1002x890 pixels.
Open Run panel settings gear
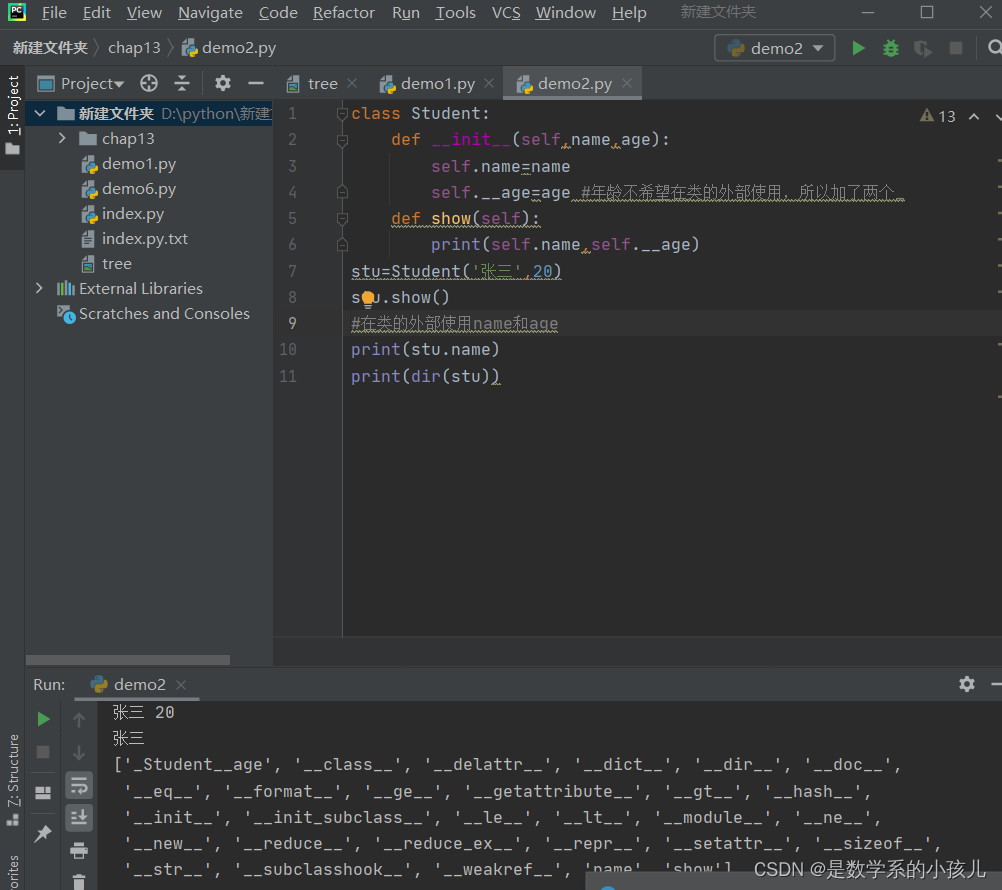967,684
